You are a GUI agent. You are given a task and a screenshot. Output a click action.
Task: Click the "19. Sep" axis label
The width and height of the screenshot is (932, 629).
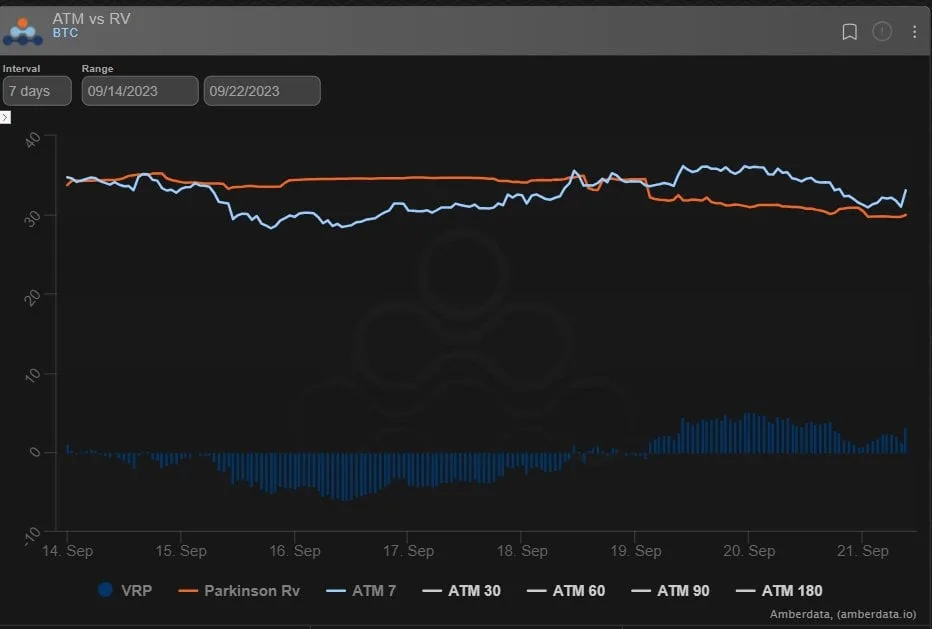[635, 551]
